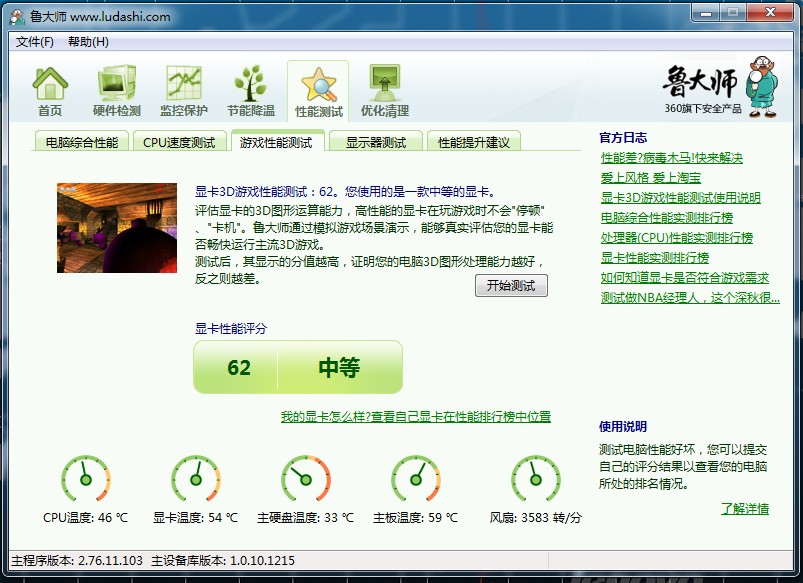Click the CPU温度 gauge dial

(86, 480)
